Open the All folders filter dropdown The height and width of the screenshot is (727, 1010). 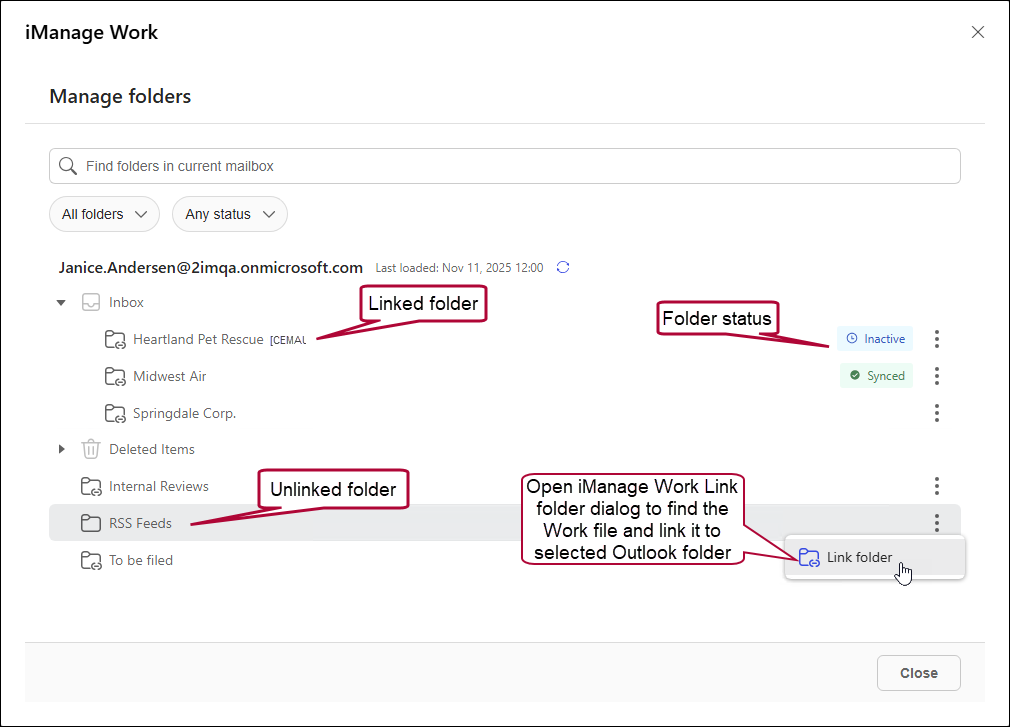[x=104, y=214]
